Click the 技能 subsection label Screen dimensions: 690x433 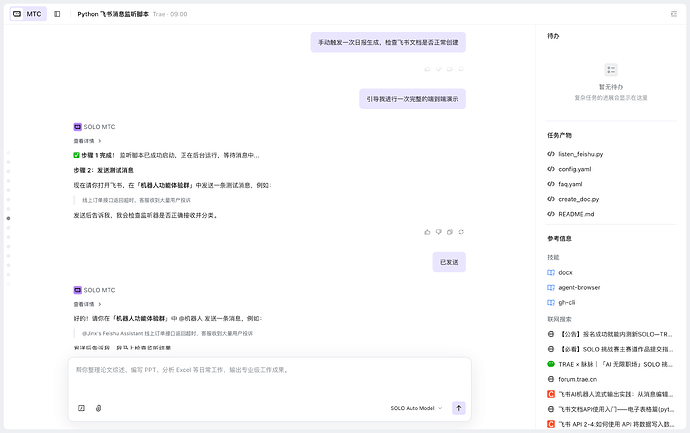[553, 257]
